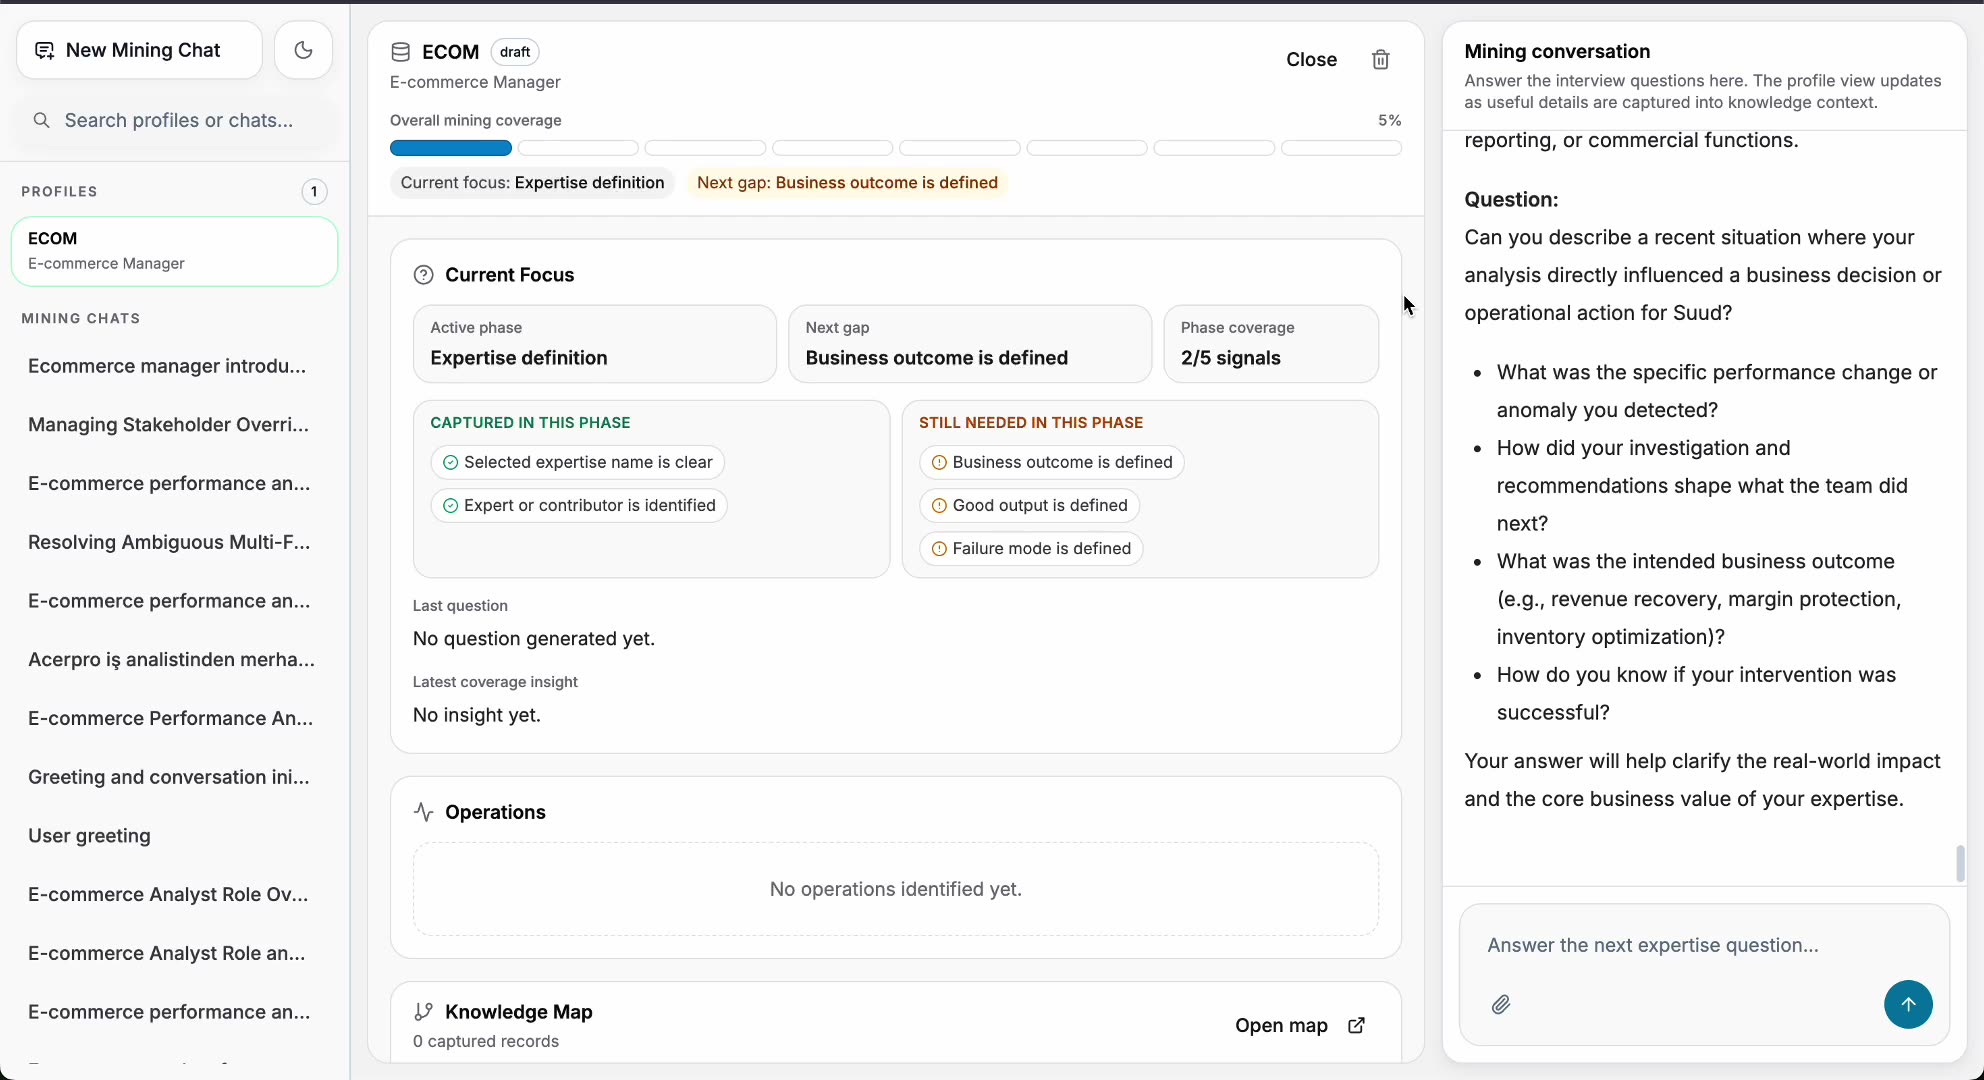The image size is (1984, 1080).
Task: Click the draft status badge
Action: [x=515, y=52]
